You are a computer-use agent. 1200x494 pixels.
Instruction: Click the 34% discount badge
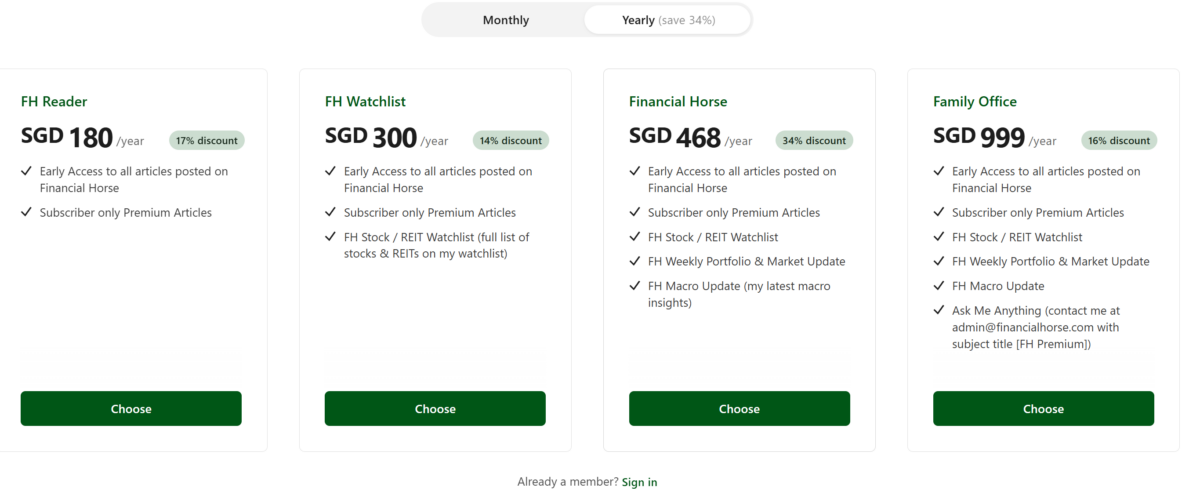point(815,141)
